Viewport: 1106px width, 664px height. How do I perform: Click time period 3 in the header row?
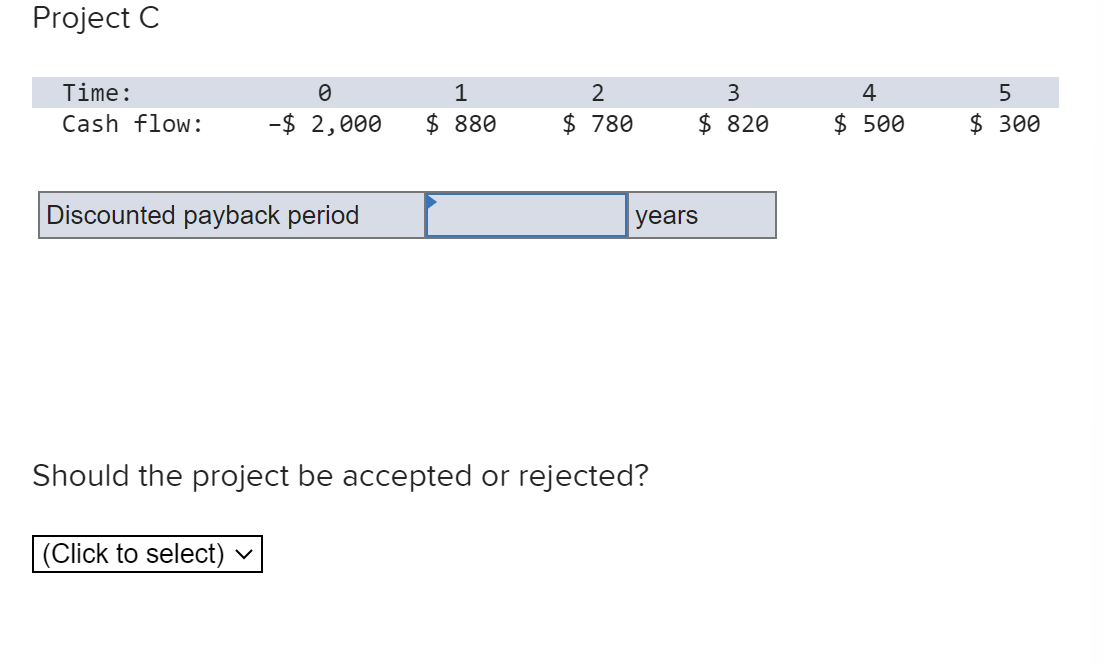coord(733,92)
